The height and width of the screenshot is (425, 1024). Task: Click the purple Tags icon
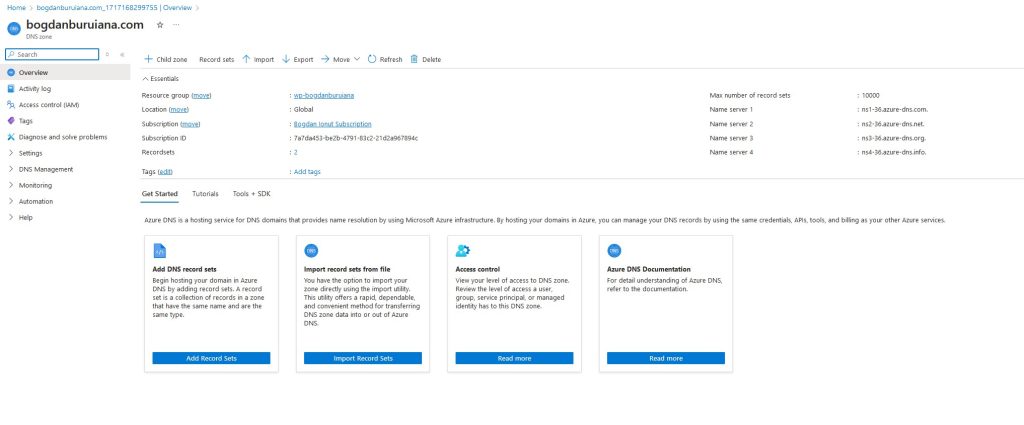pyautogui.click(x=11, y=121)
